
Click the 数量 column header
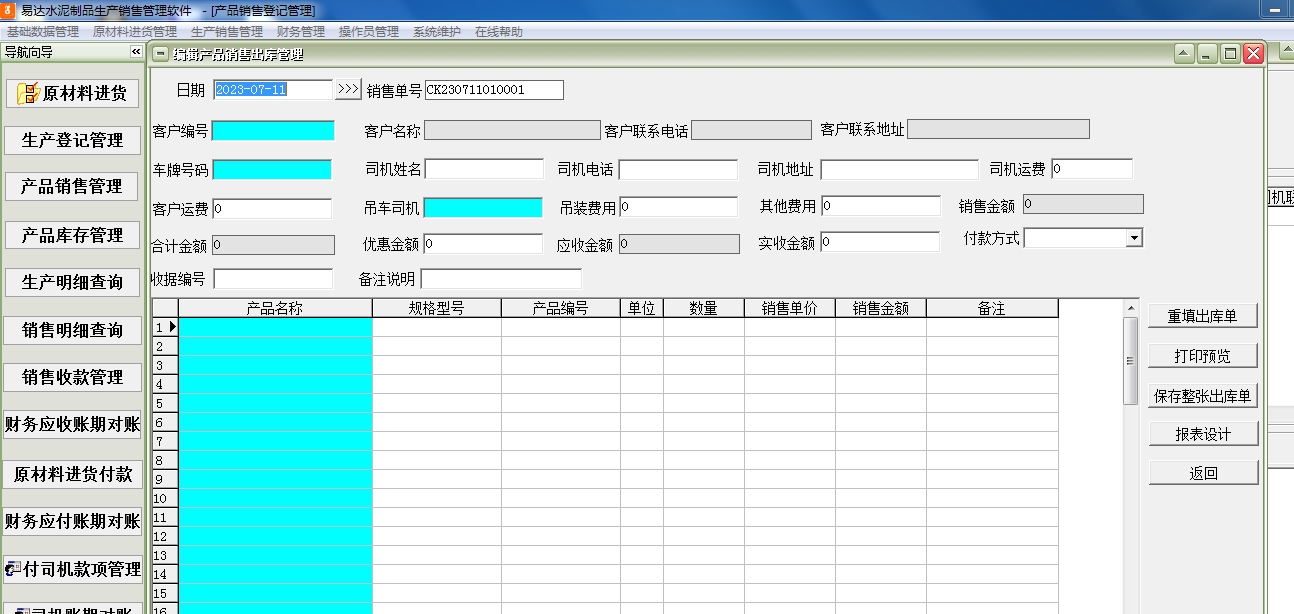[704, 309]
